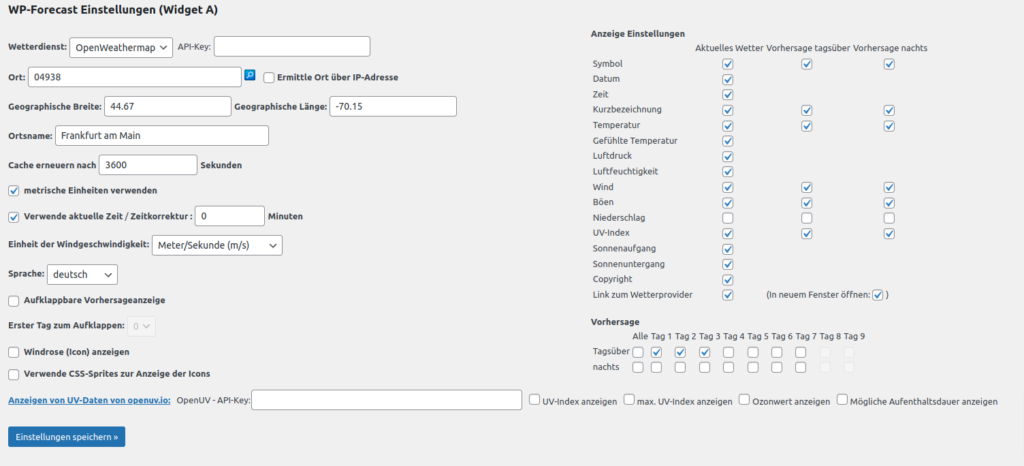
Task: Check the Ozonwert anzeigen checkbox
Action: (x=744, y=399)
